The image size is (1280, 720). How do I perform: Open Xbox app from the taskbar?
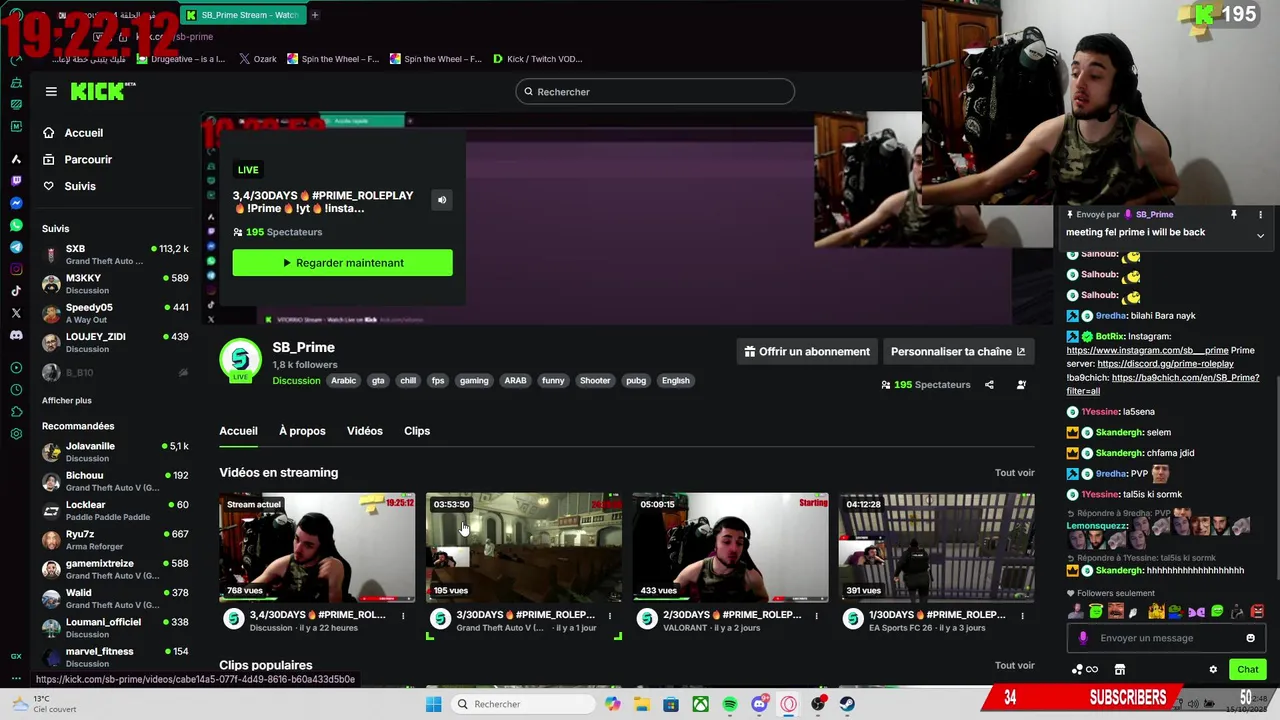pos(701,704)
